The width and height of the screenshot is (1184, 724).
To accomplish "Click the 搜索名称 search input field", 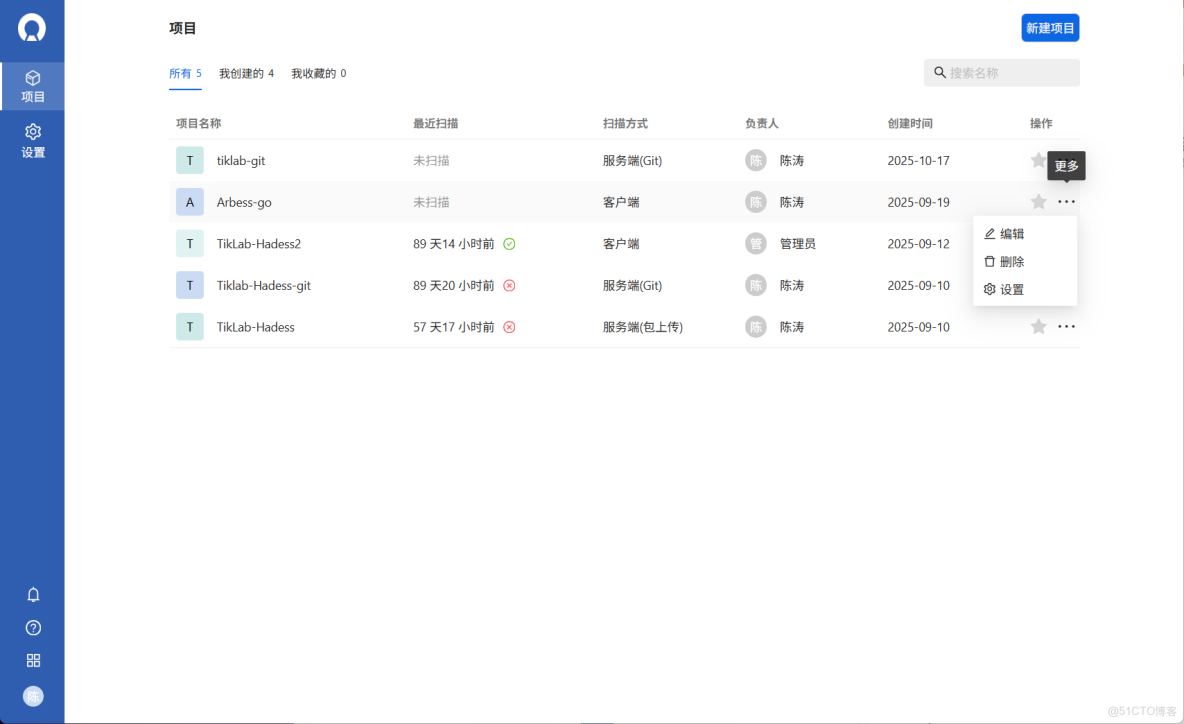I will (1000, 72).
